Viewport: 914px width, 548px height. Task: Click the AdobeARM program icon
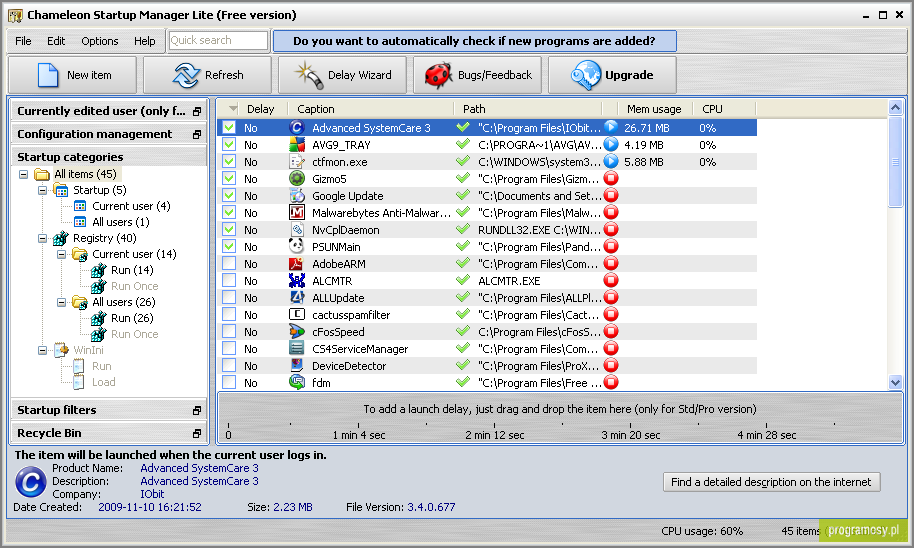[x=297, y=264]
